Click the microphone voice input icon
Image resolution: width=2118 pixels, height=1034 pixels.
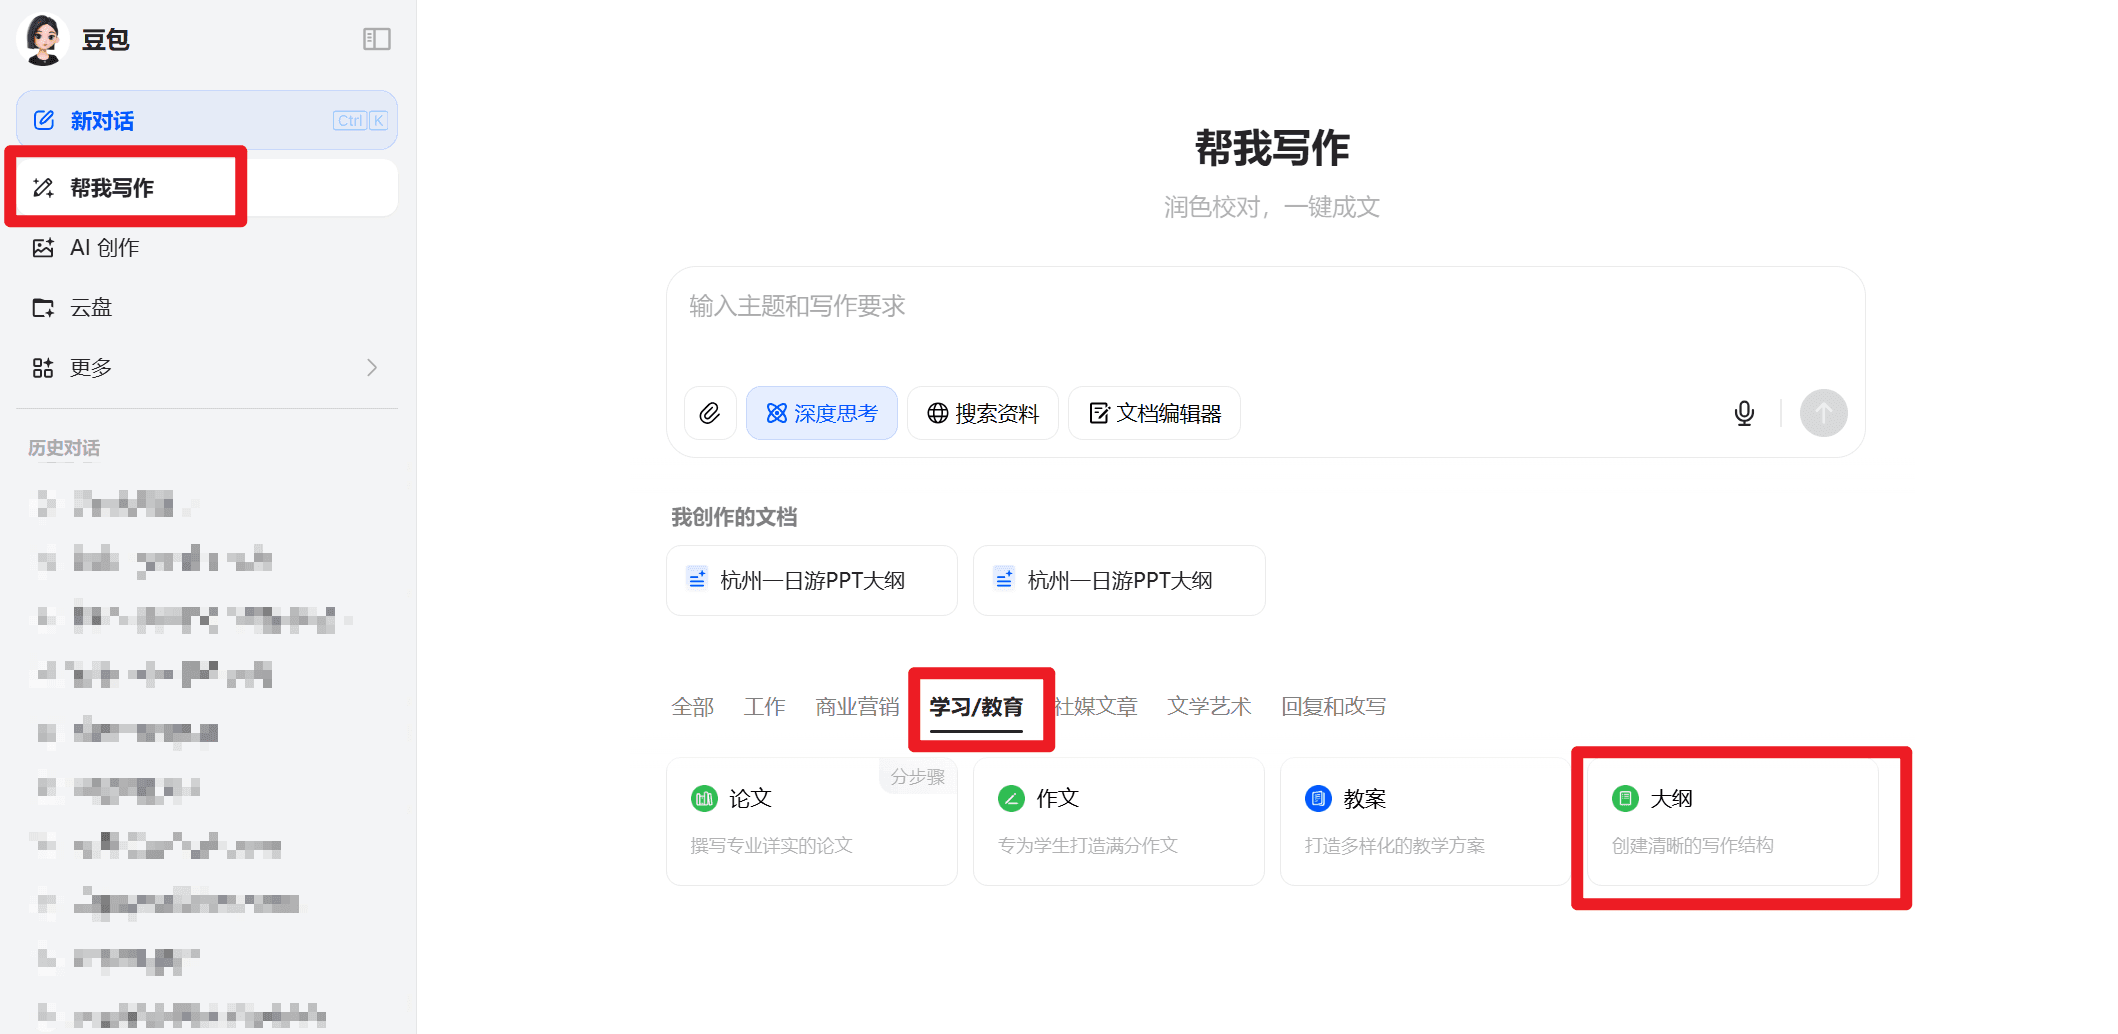(1744, 413)
